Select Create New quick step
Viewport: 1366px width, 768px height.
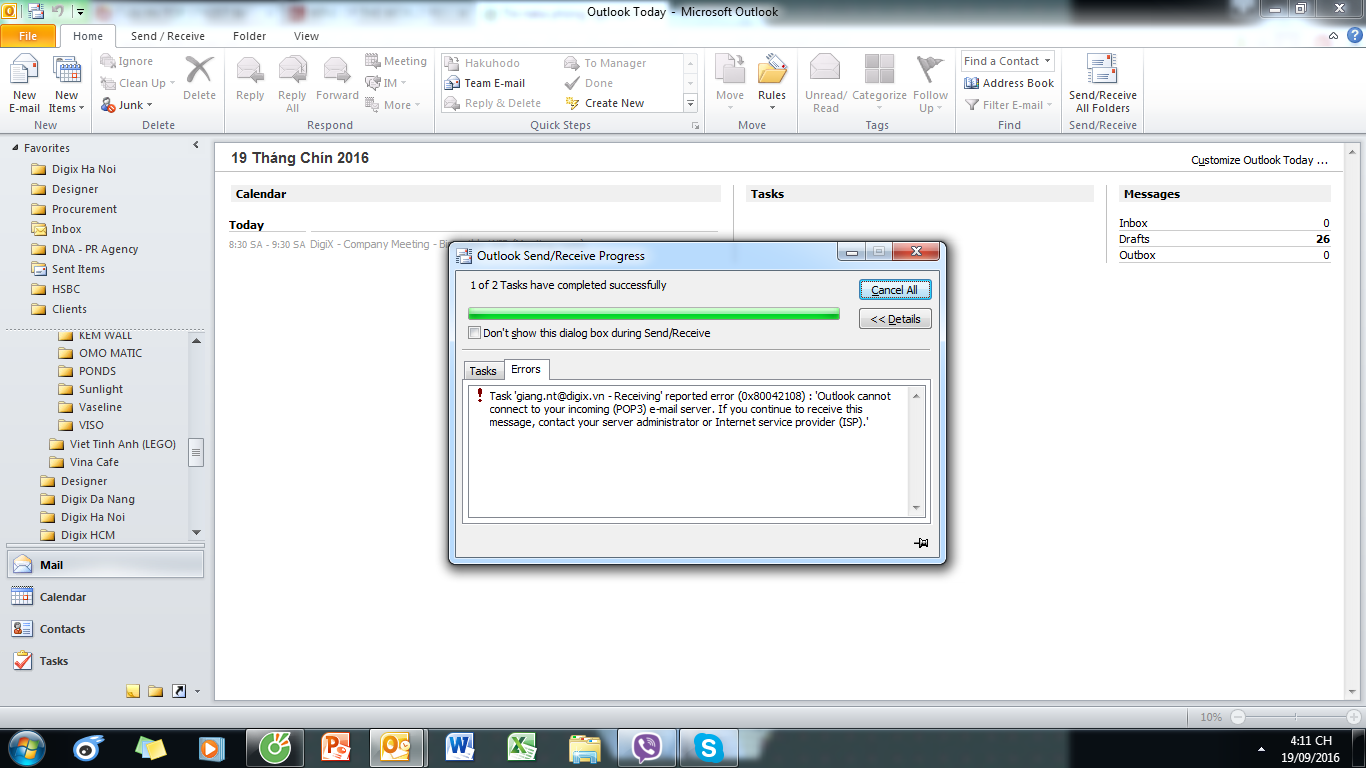click(x=614, y=103)
